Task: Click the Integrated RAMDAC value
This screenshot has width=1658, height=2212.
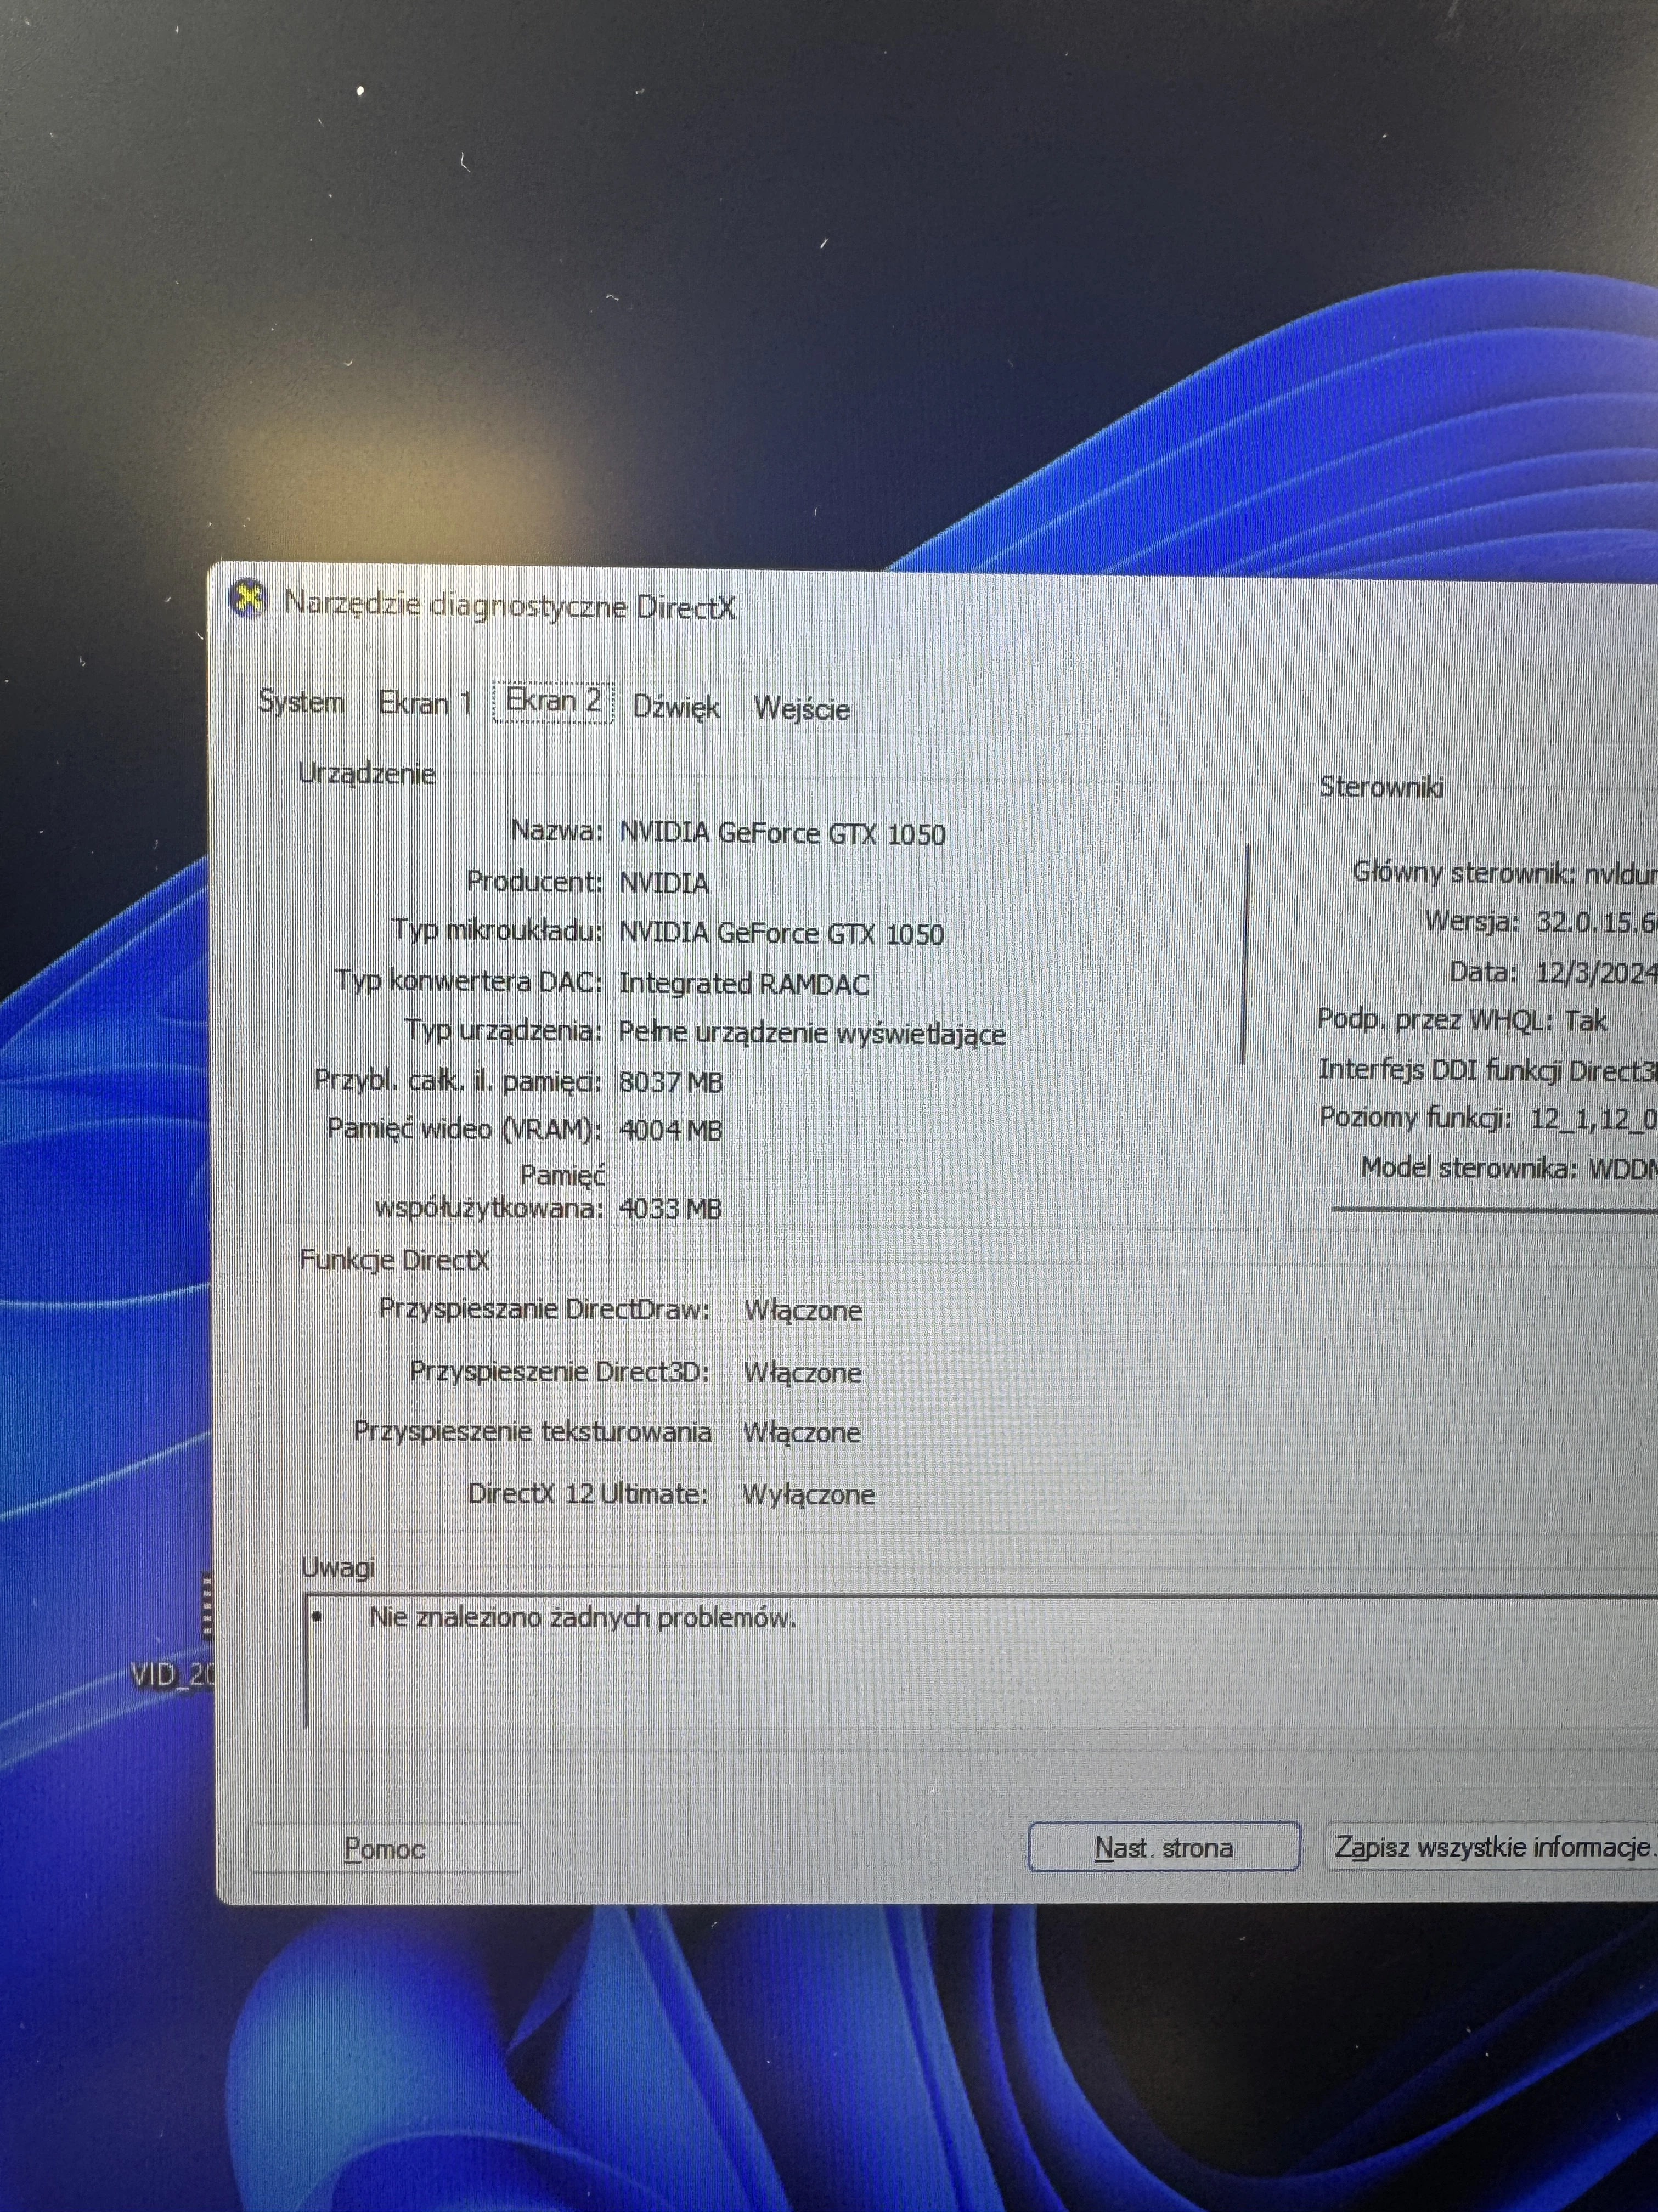Action: (x=744, y=983)
